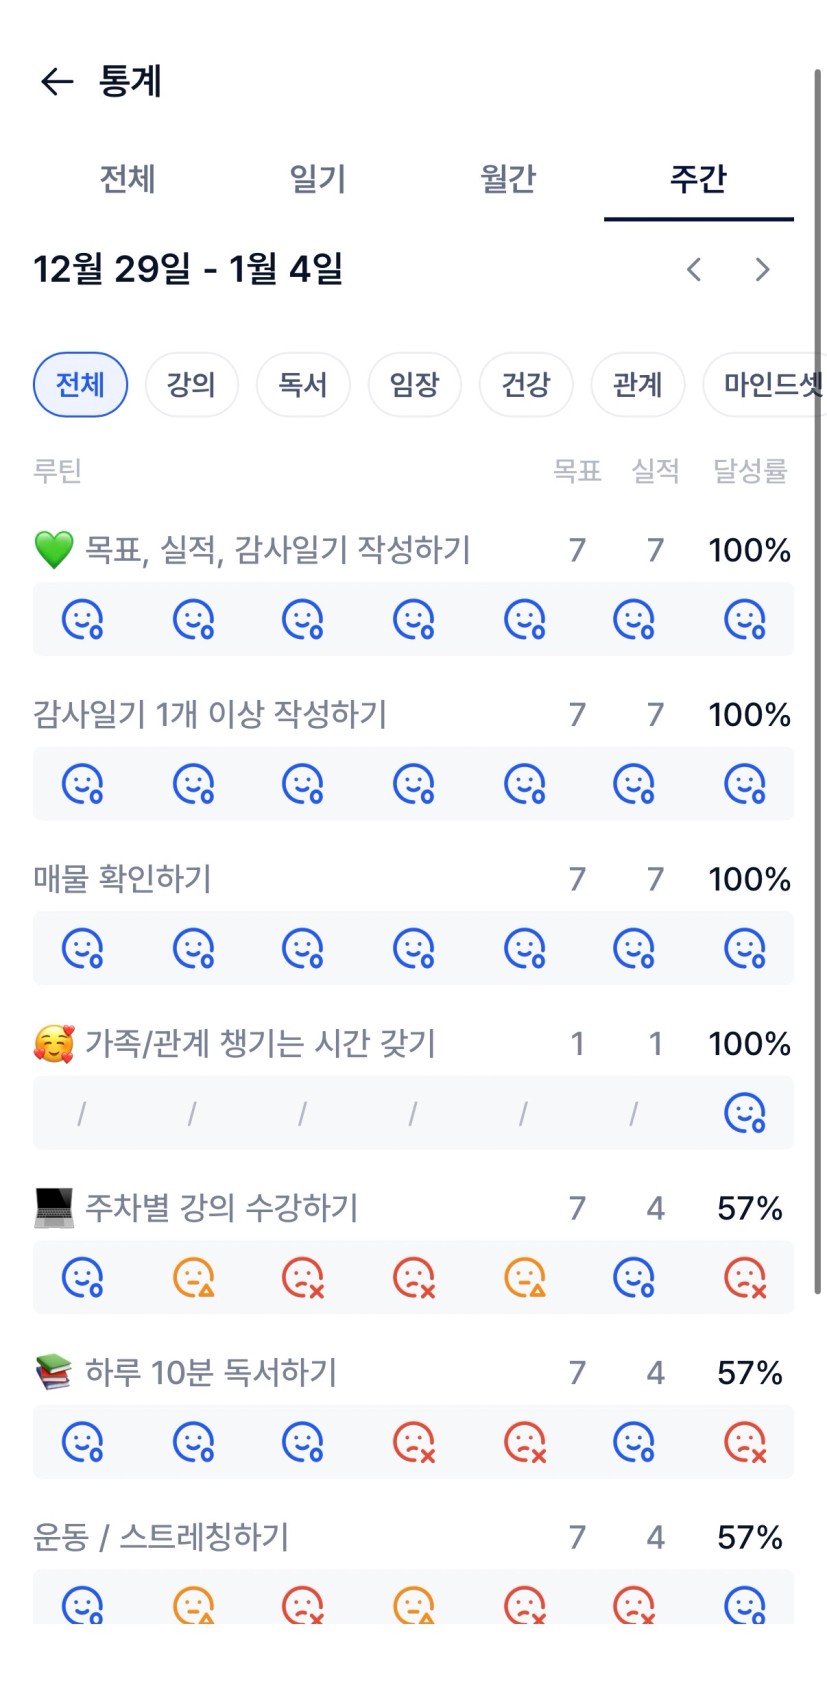
Task: Tap first day face in 매물 확인하기
Action: (83, 948)
